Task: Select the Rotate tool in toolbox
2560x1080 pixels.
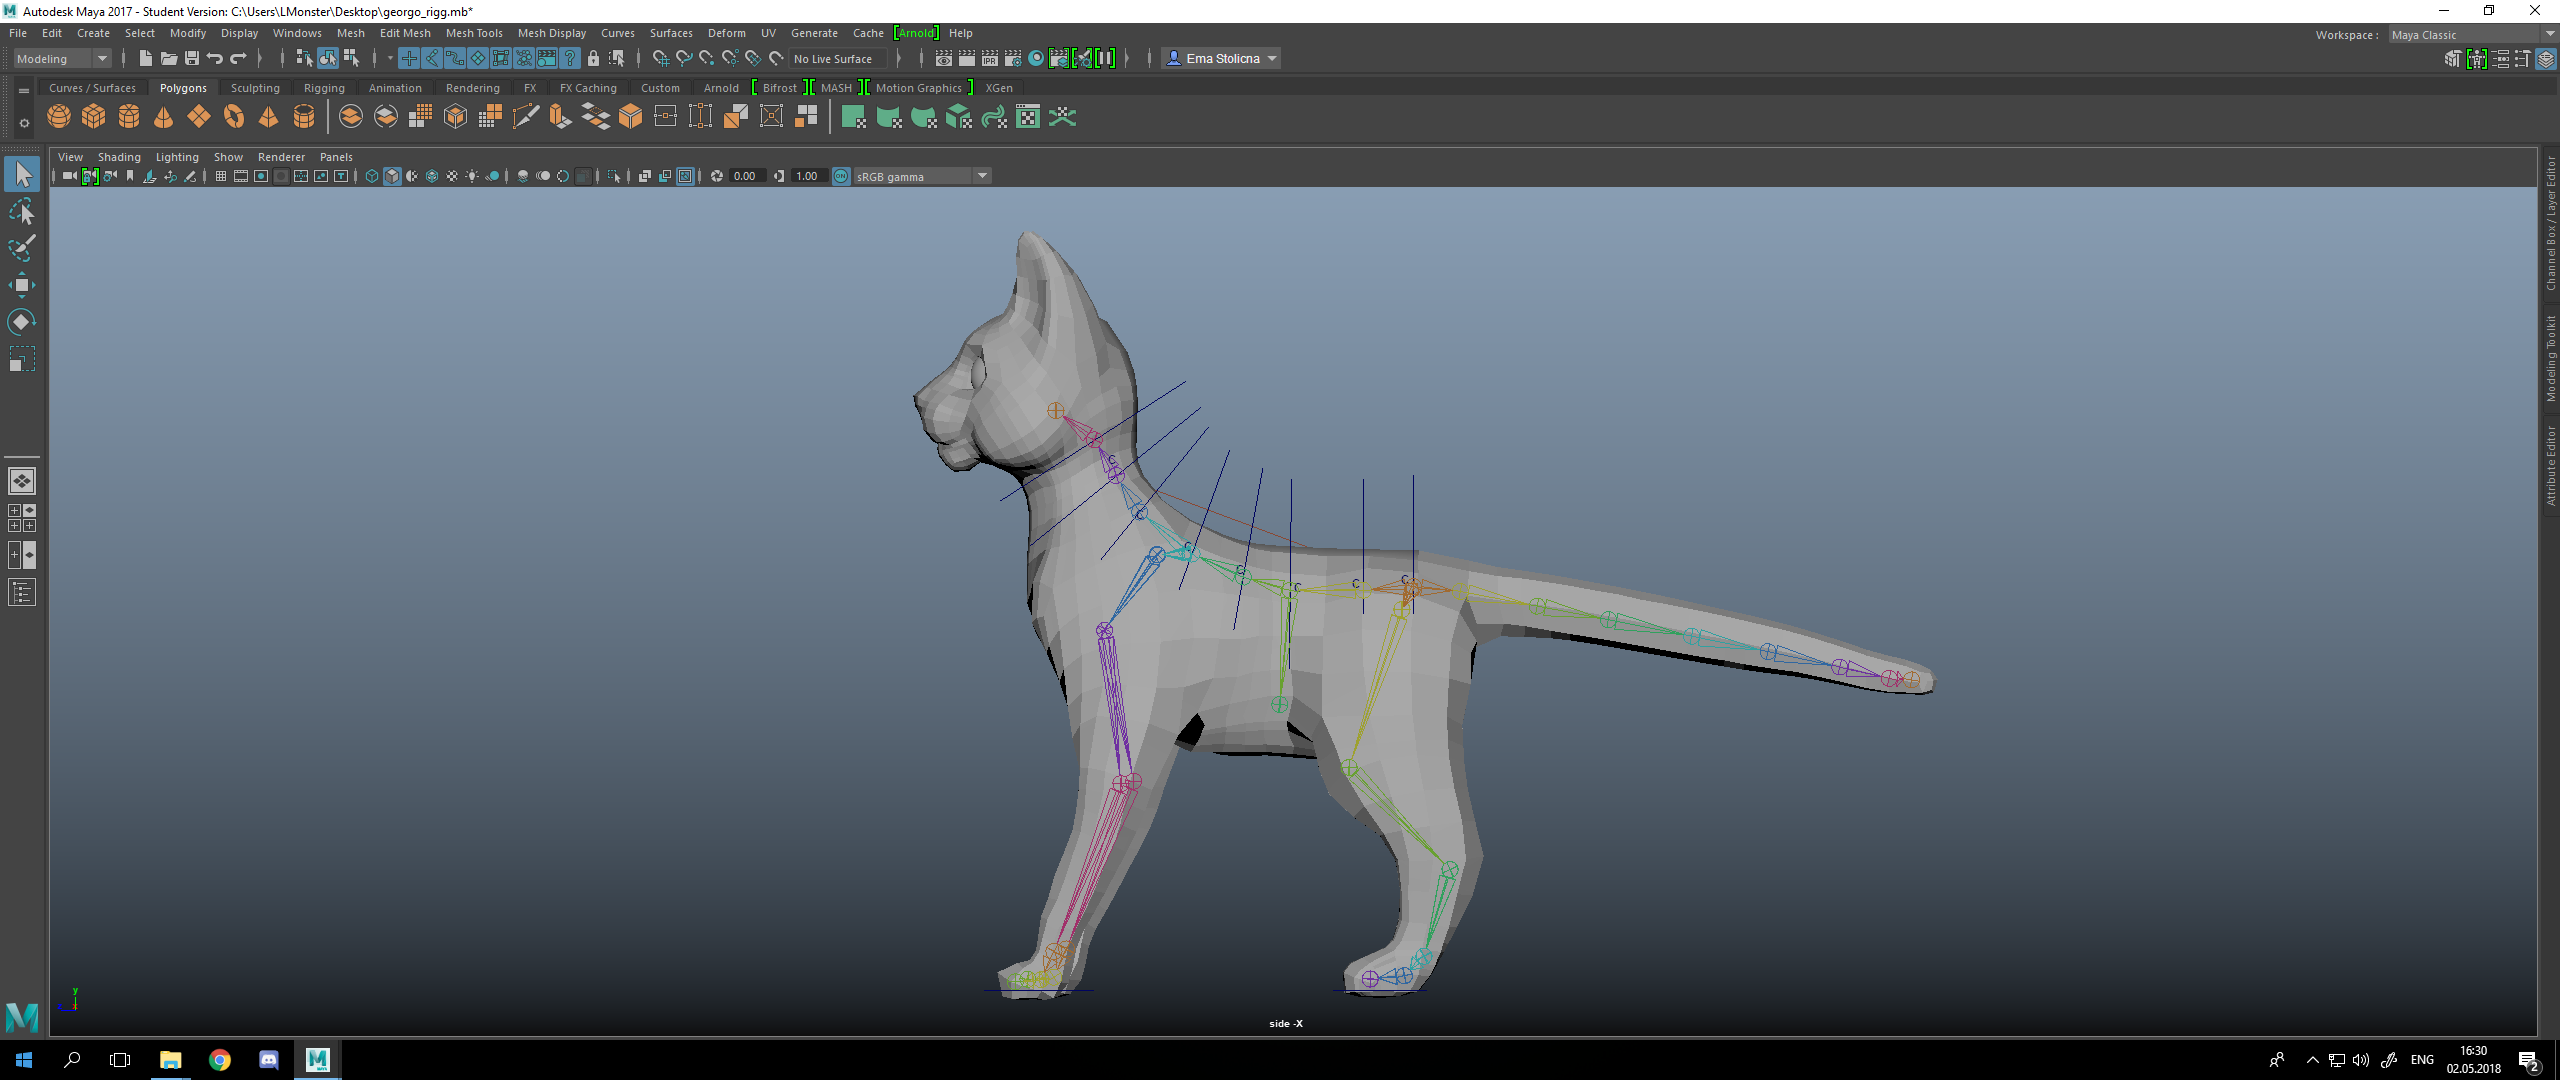Action: [x=21, y=321]
